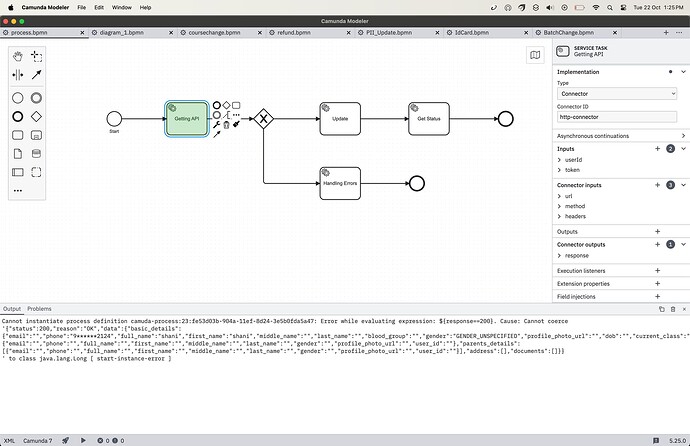
Task: Open macOS Control Center icon
Action: (x=624, y=7)
